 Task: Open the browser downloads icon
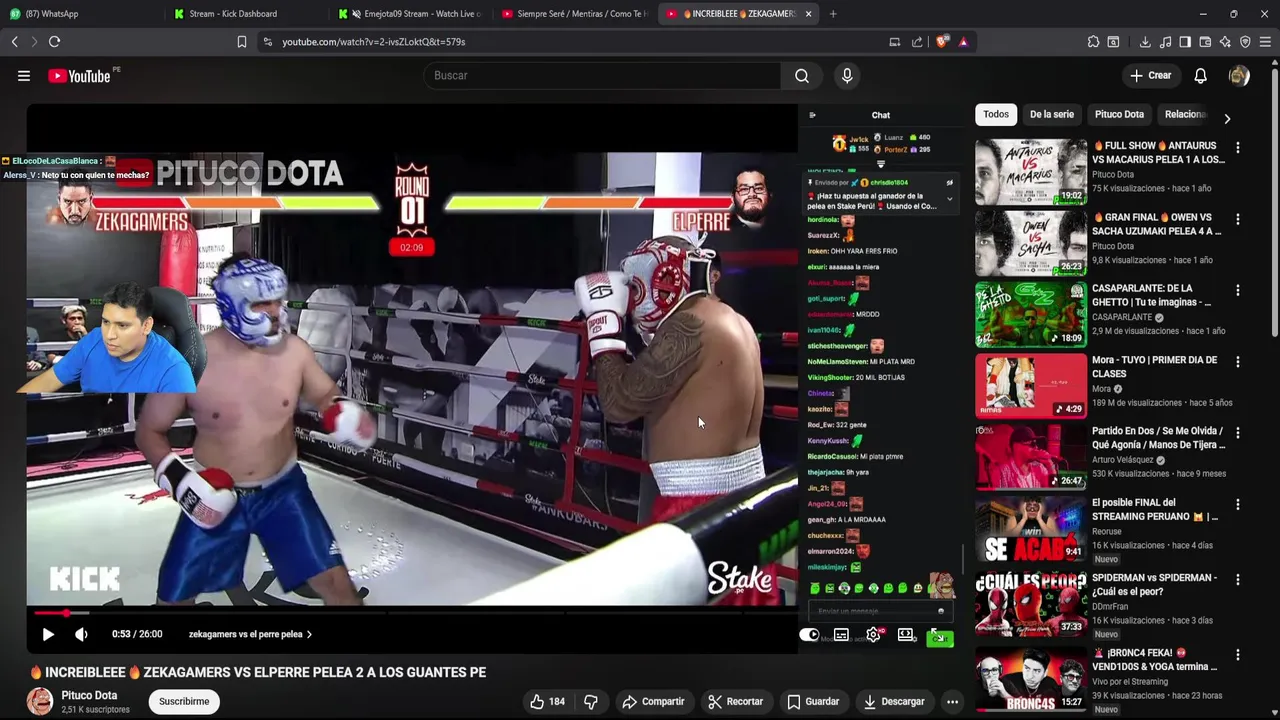pyautogui.click(x=1145, y=42)
